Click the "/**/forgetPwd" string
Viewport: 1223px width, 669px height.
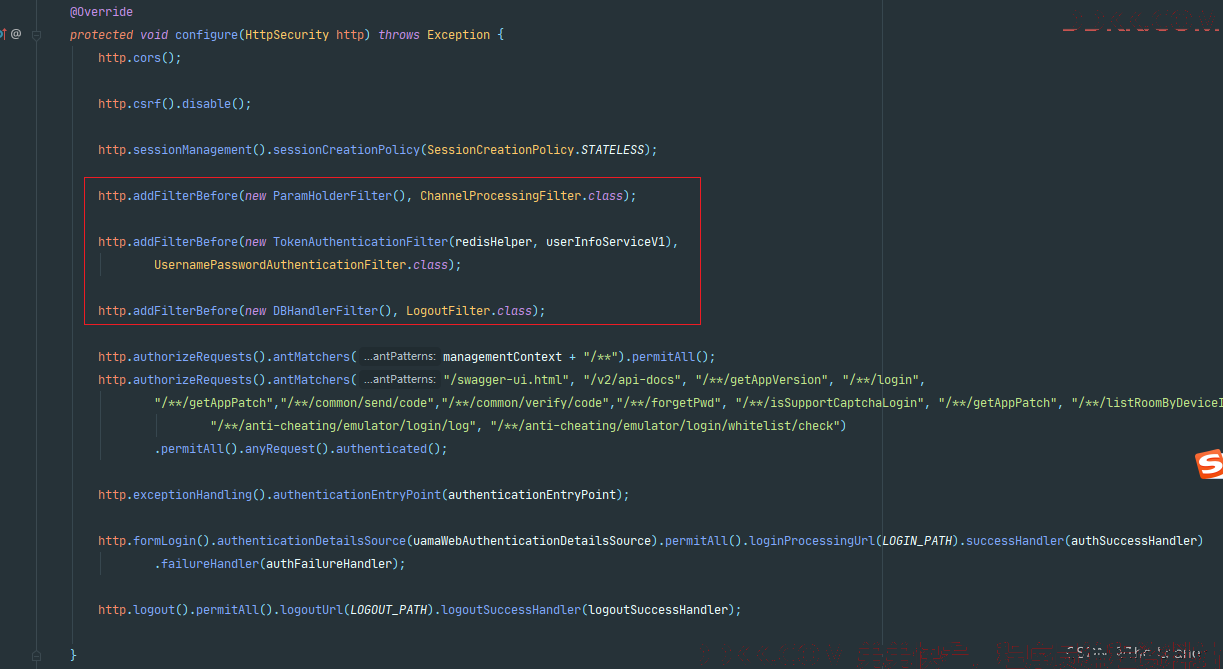point(670,403)
